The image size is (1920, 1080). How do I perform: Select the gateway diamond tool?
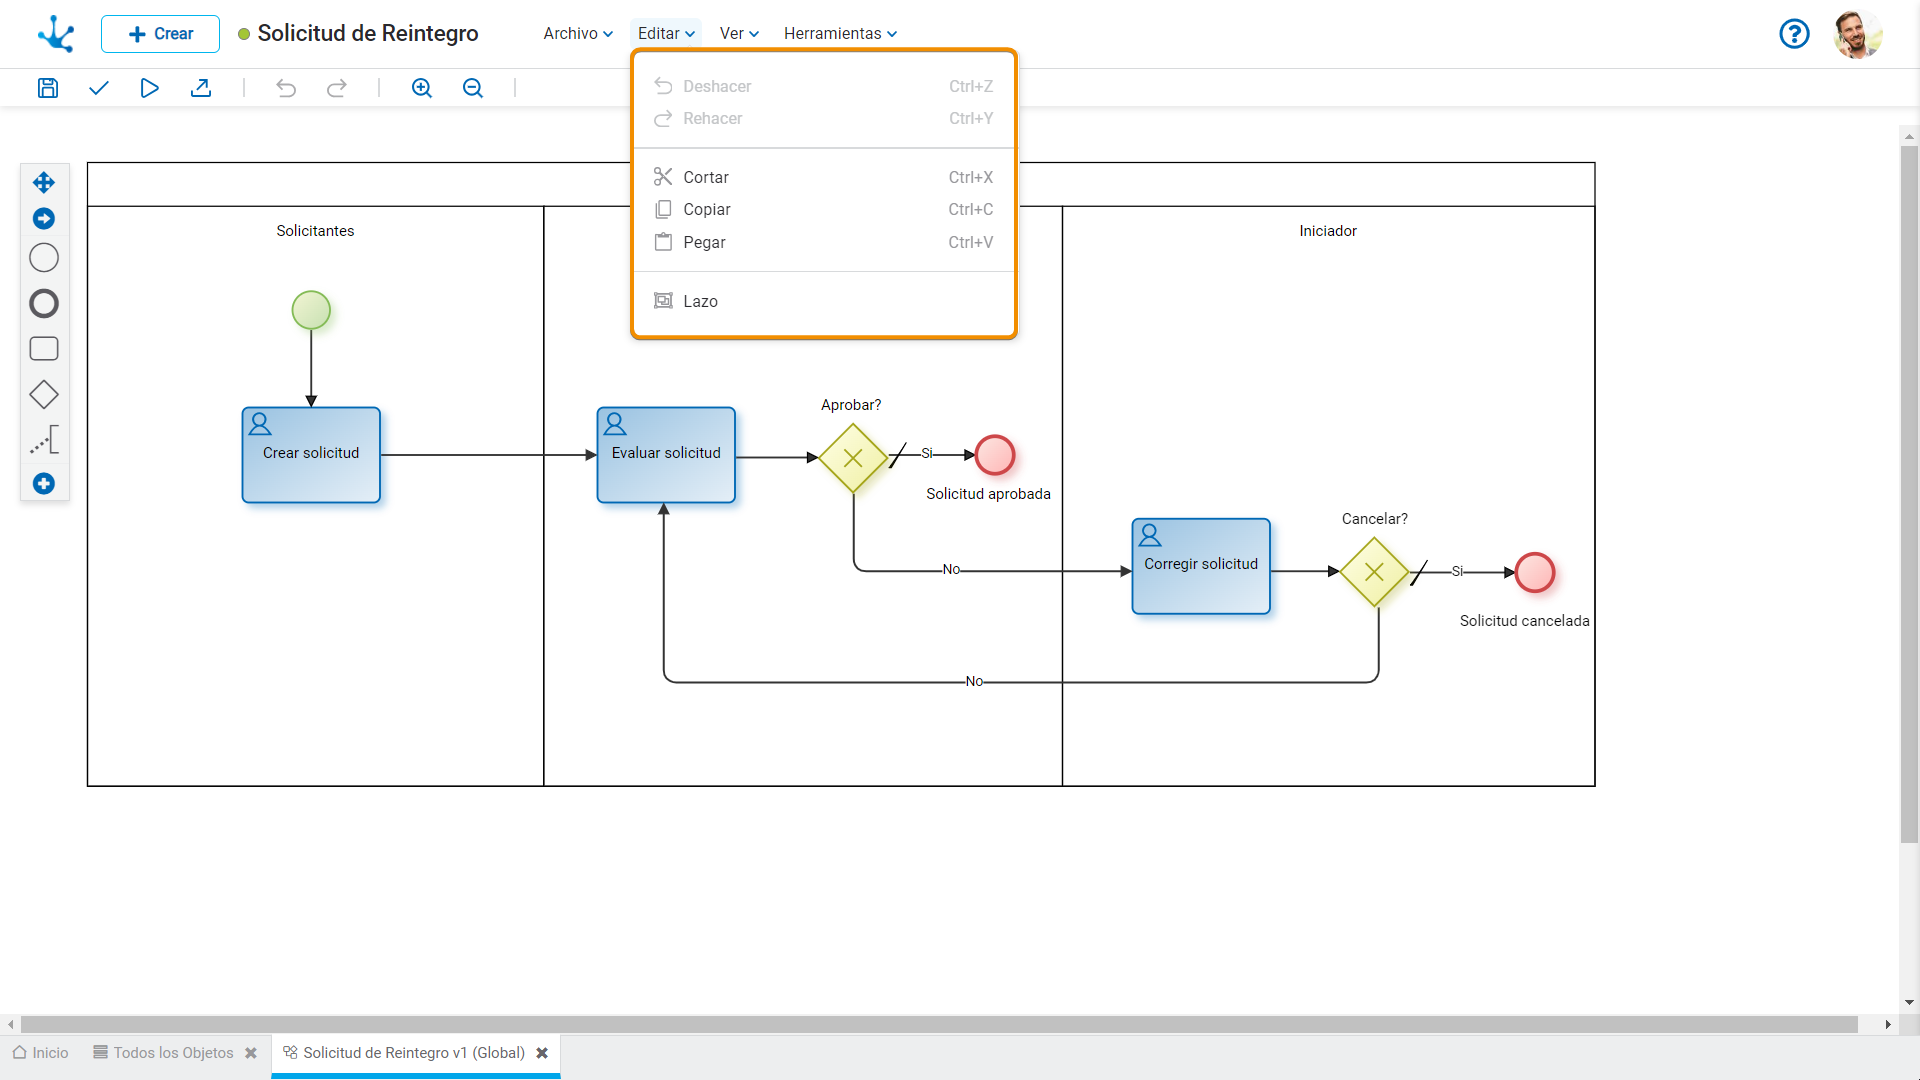[44, 395]
